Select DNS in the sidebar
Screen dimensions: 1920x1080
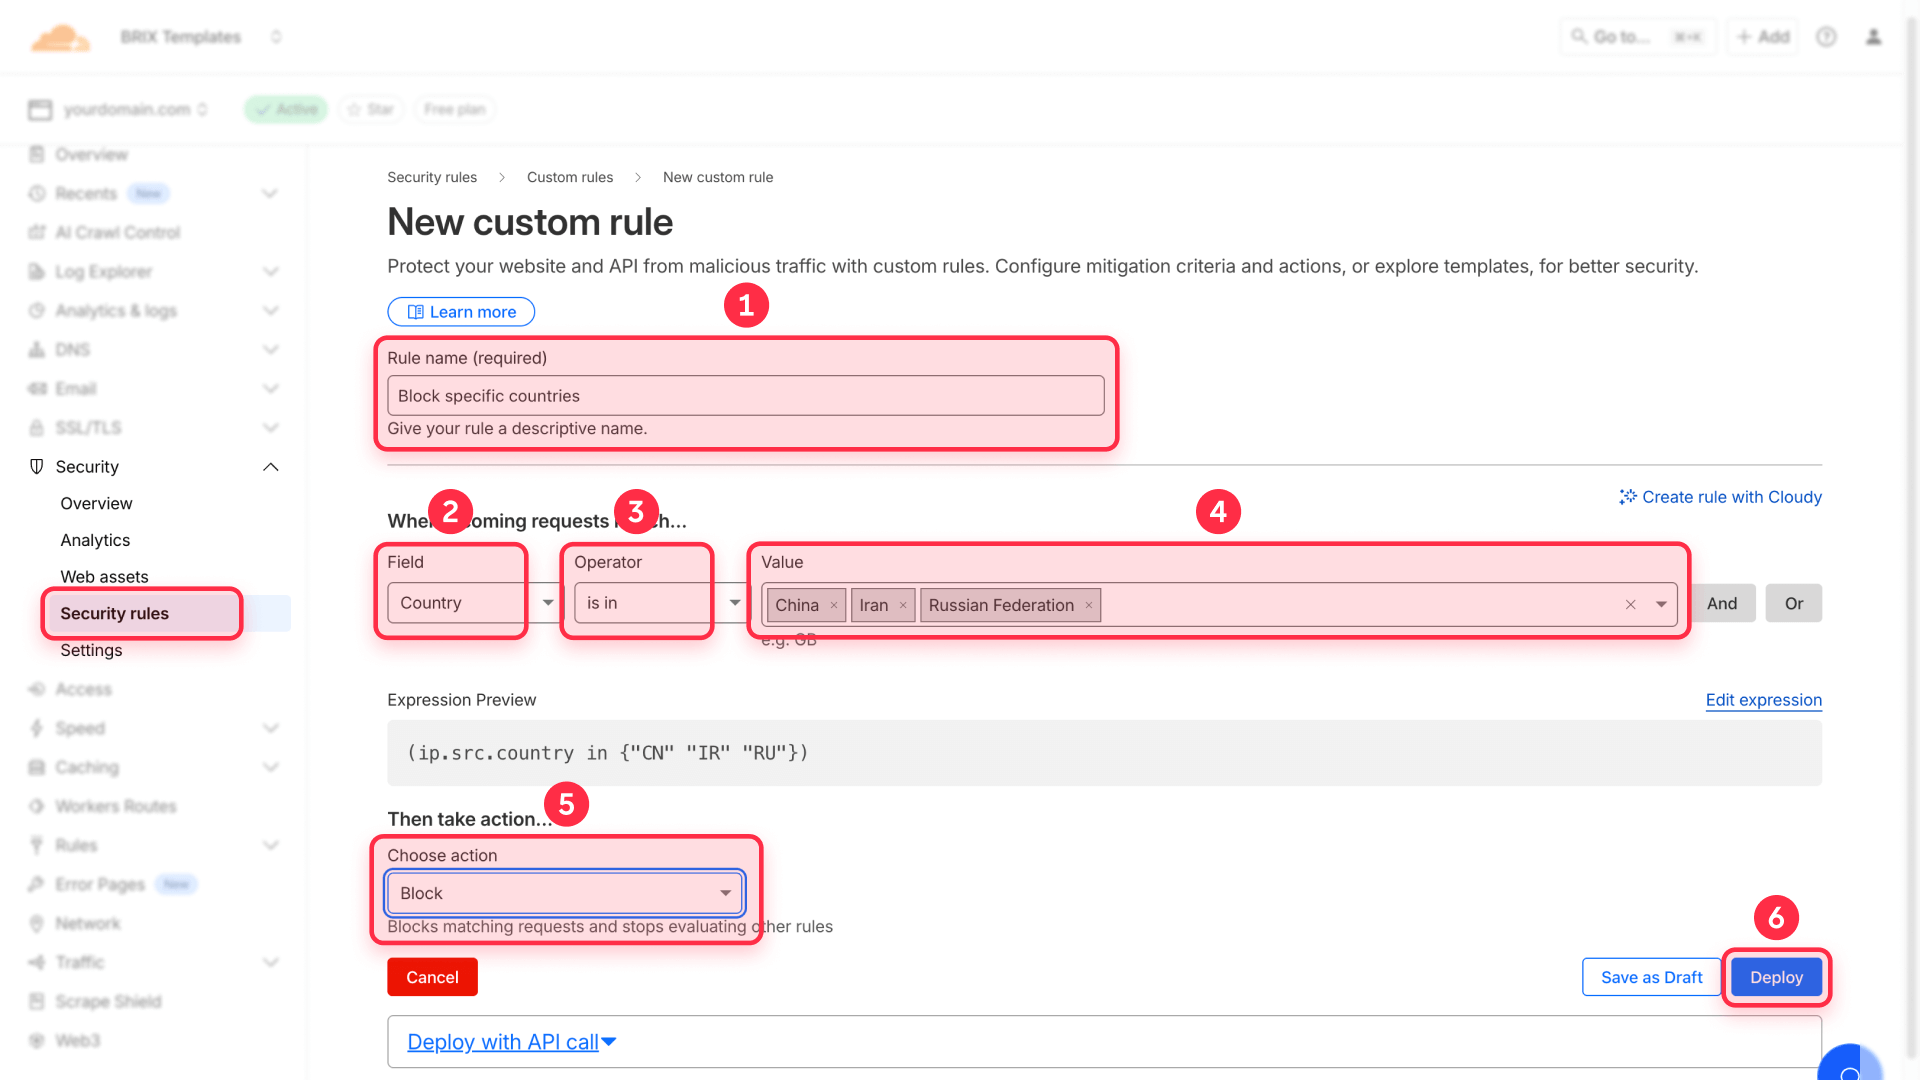[73, 349]
